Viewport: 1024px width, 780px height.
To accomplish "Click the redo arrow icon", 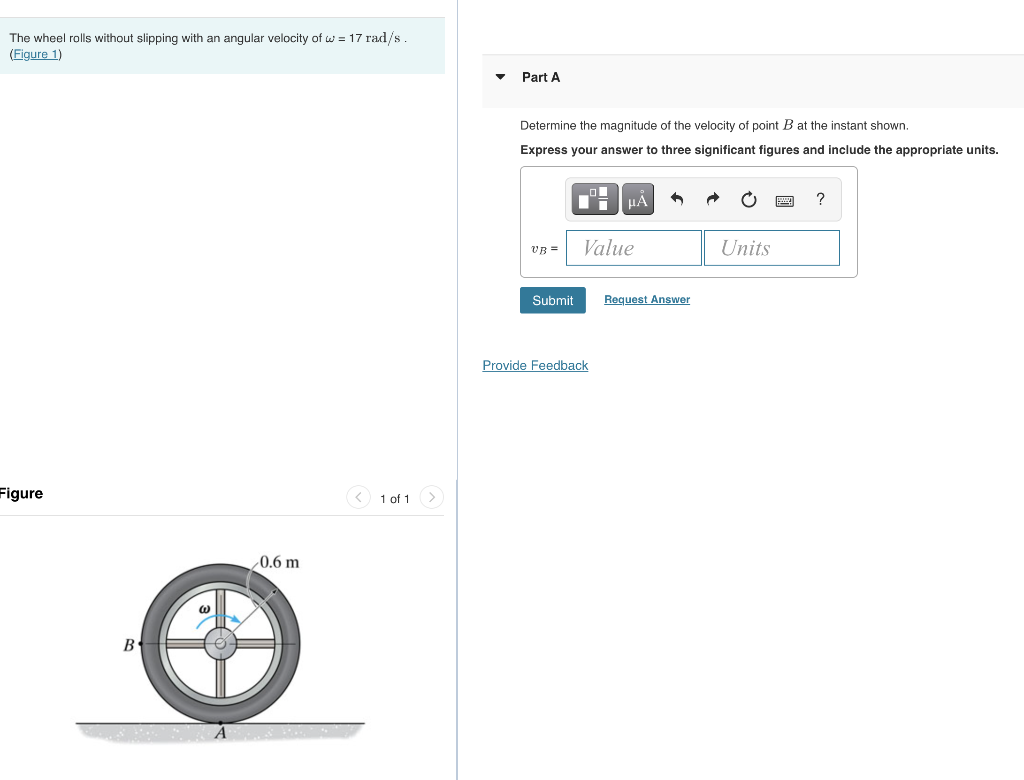I will click(x=712, y=199).
